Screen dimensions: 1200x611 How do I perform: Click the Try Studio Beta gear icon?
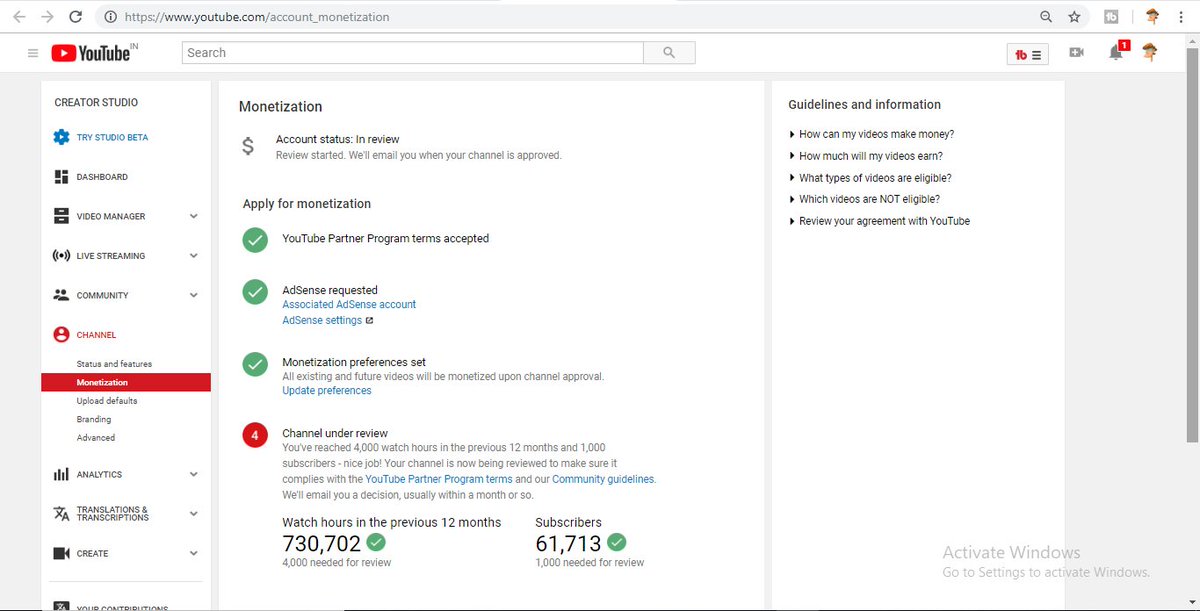point(61,137)
